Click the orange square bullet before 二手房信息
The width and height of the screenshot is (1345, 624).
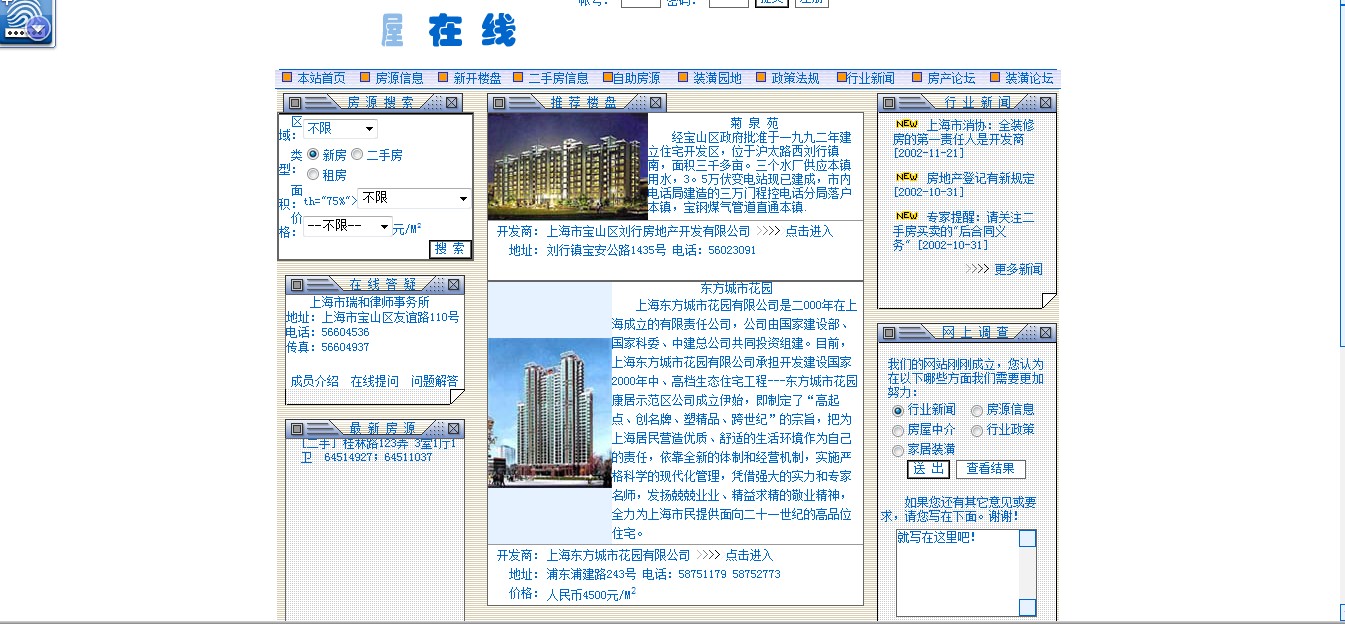pos(519,77)
